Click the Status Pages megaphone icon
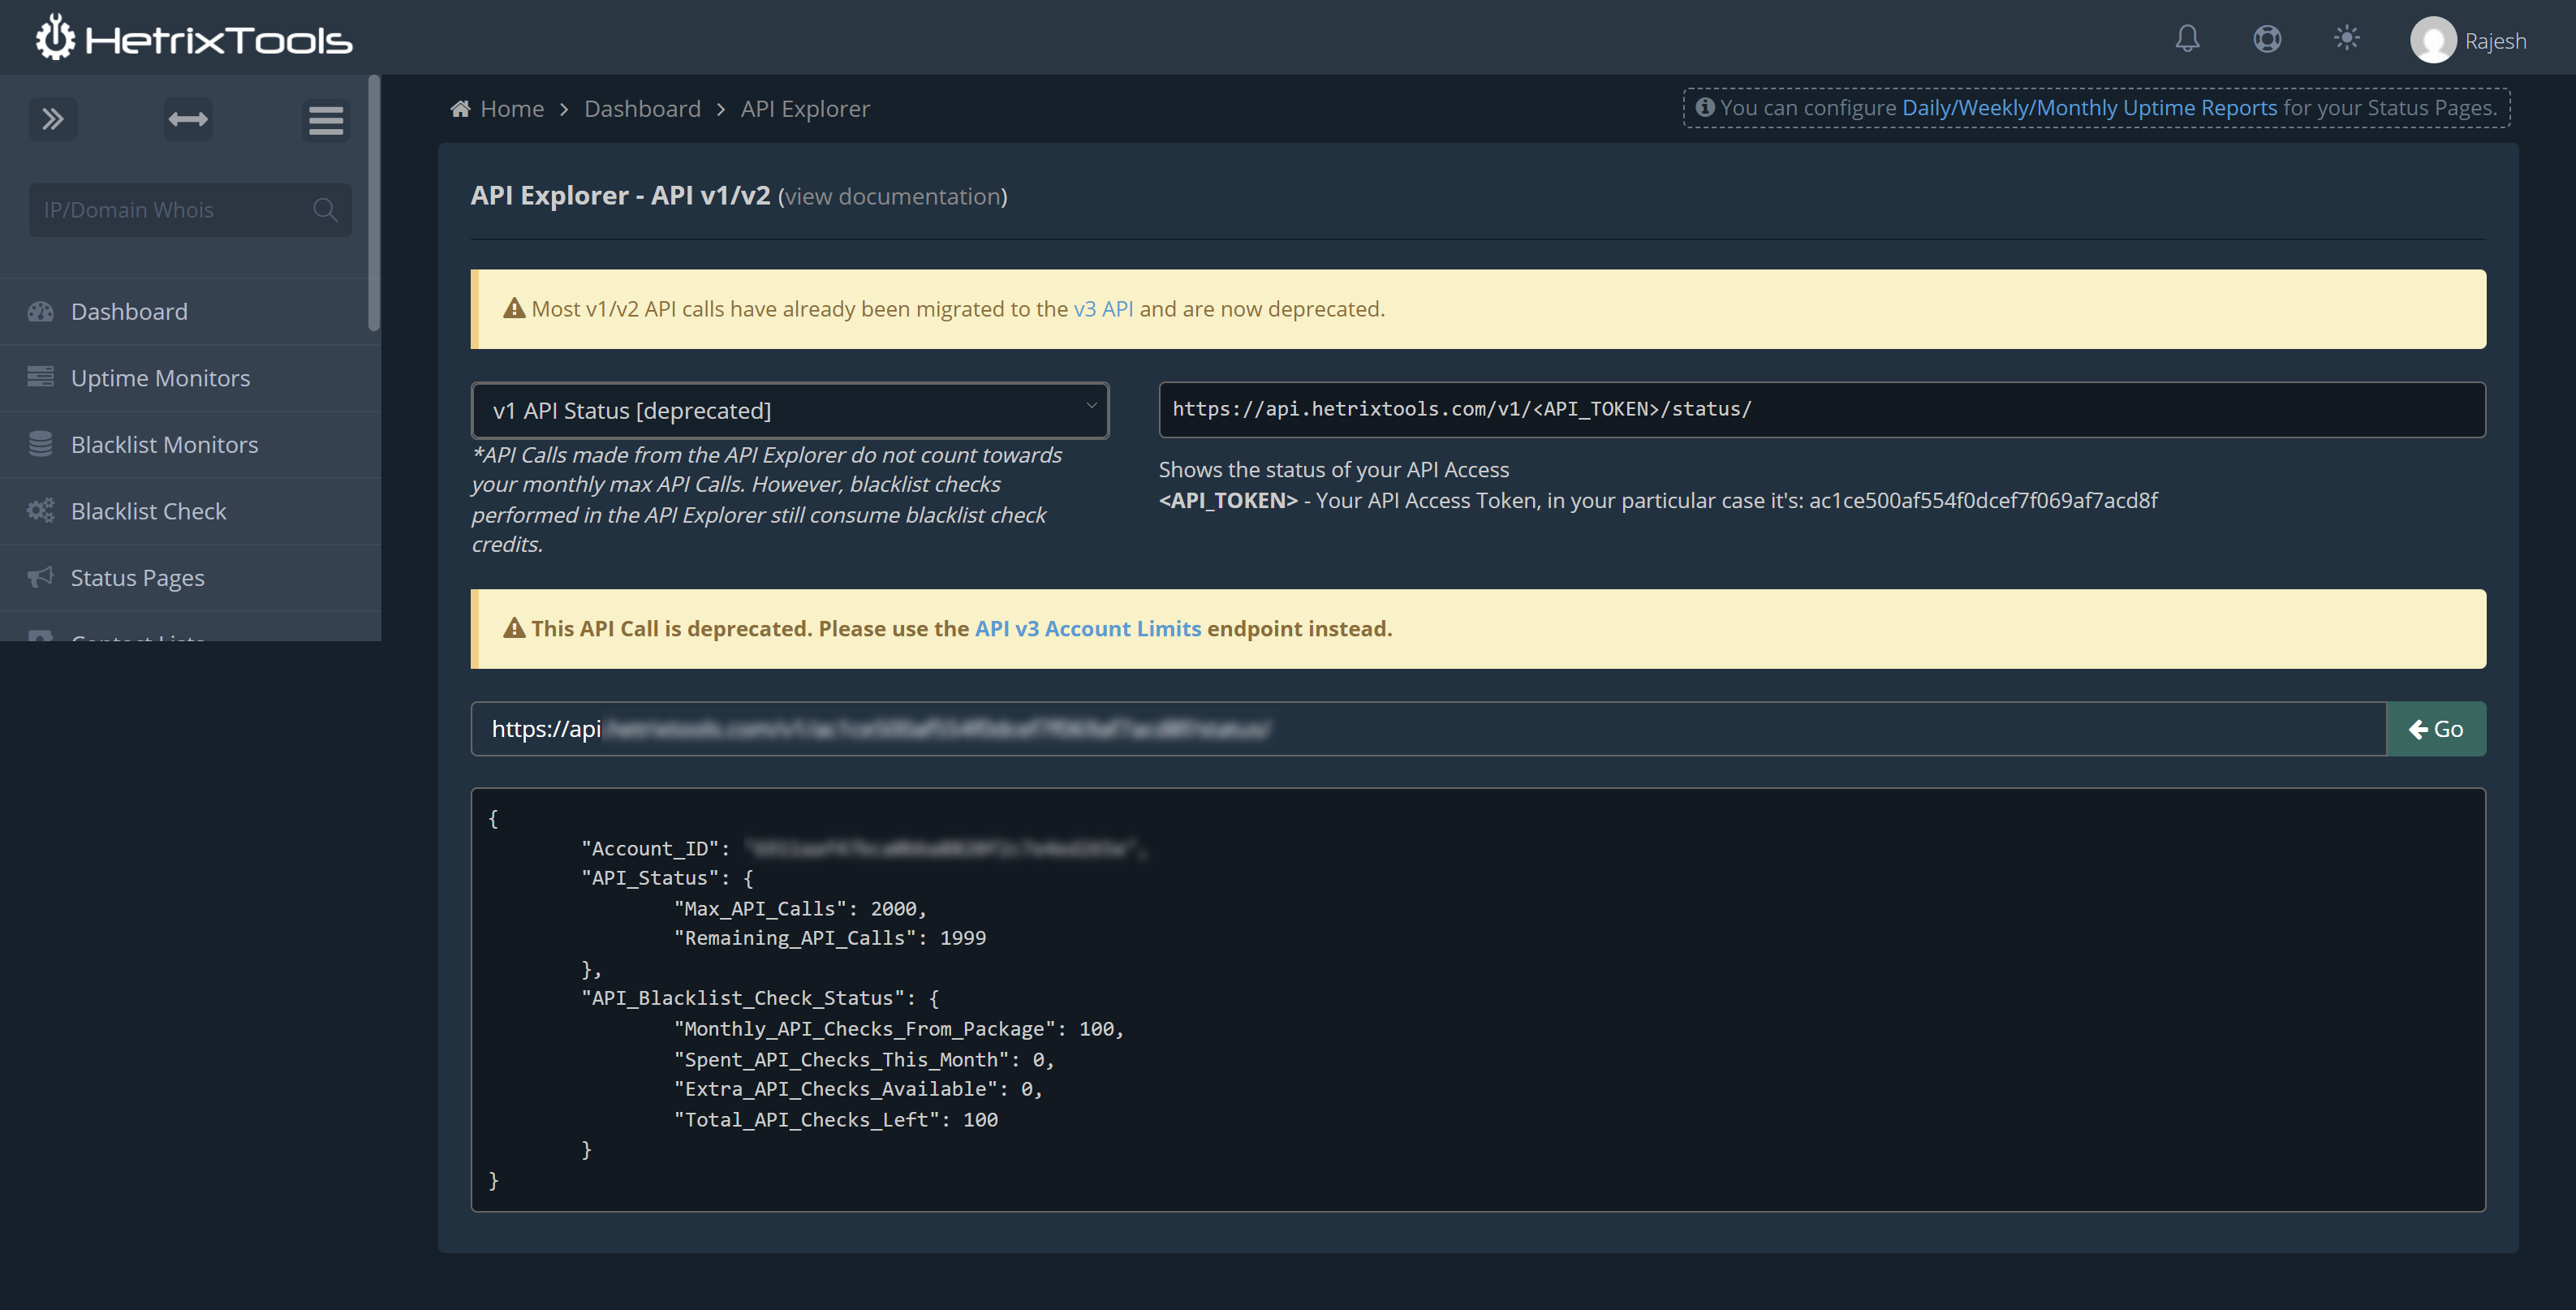2576x1310 pixels. [x=40, y=577]
